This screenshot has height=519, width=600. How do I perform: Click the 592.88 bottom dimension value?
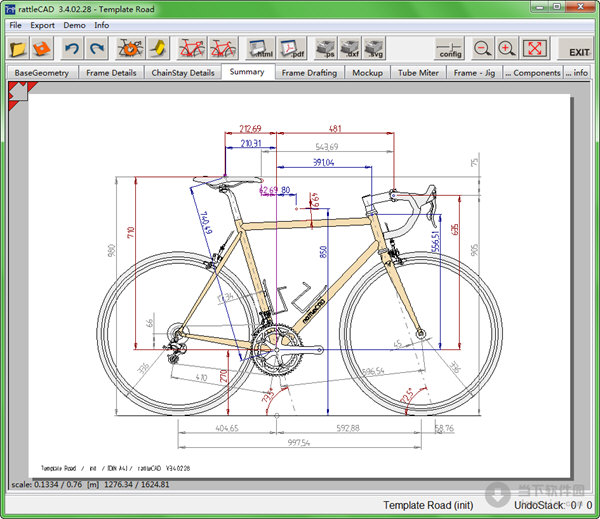coord(348,428)
